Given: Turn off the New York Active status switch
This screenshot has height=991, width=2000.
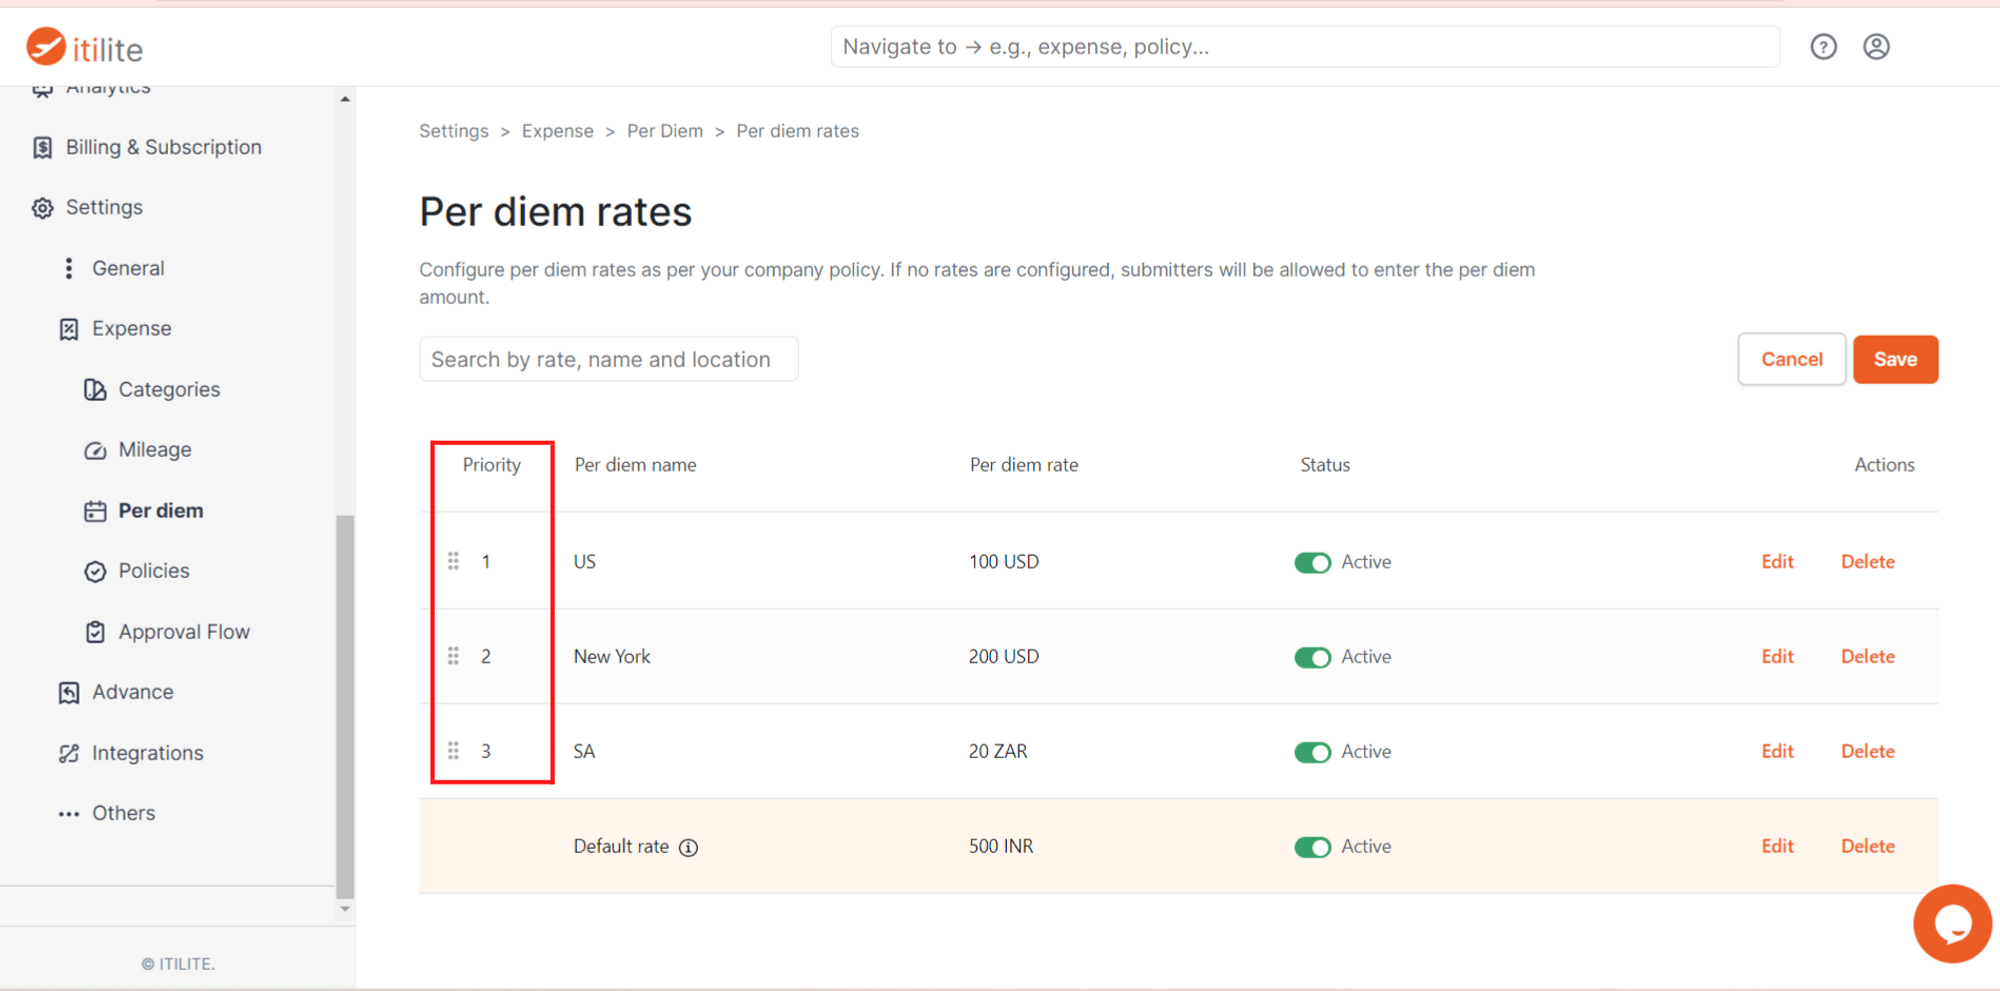Looking at the screenshot, I should point(1312,657).
